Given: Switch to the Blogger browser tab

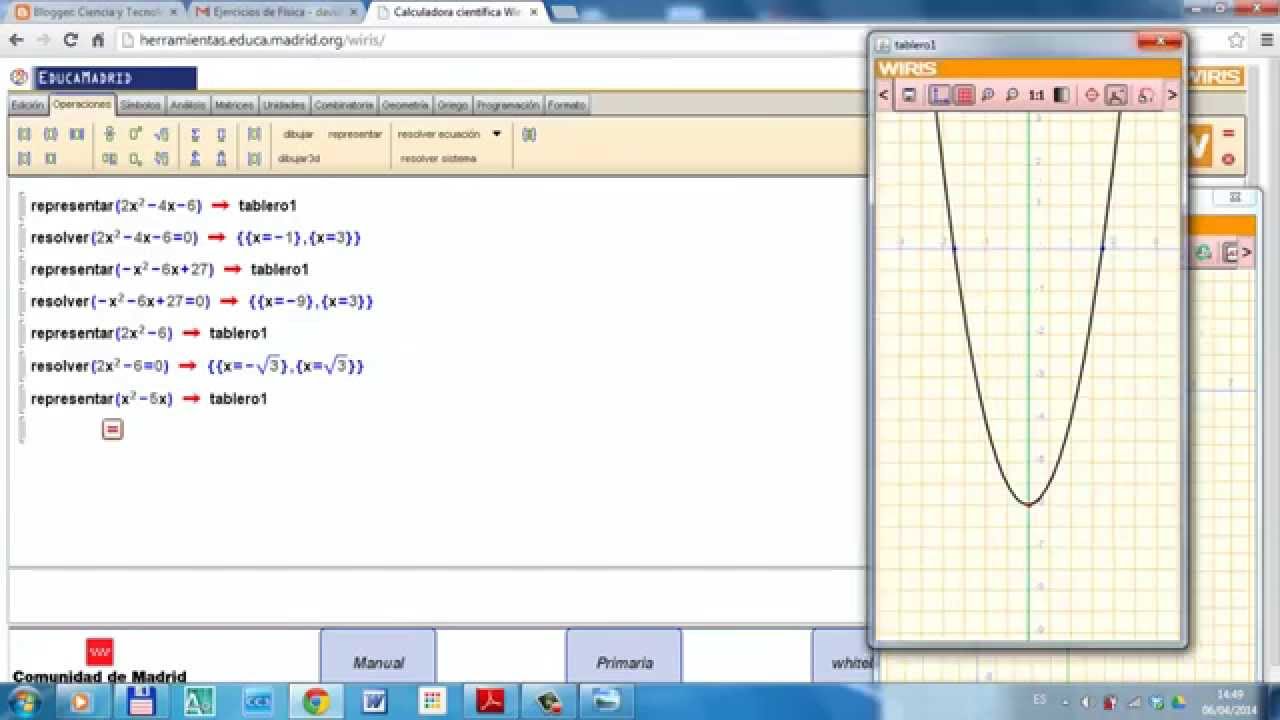Looking at the screenshot, I should tap(95, 12).
